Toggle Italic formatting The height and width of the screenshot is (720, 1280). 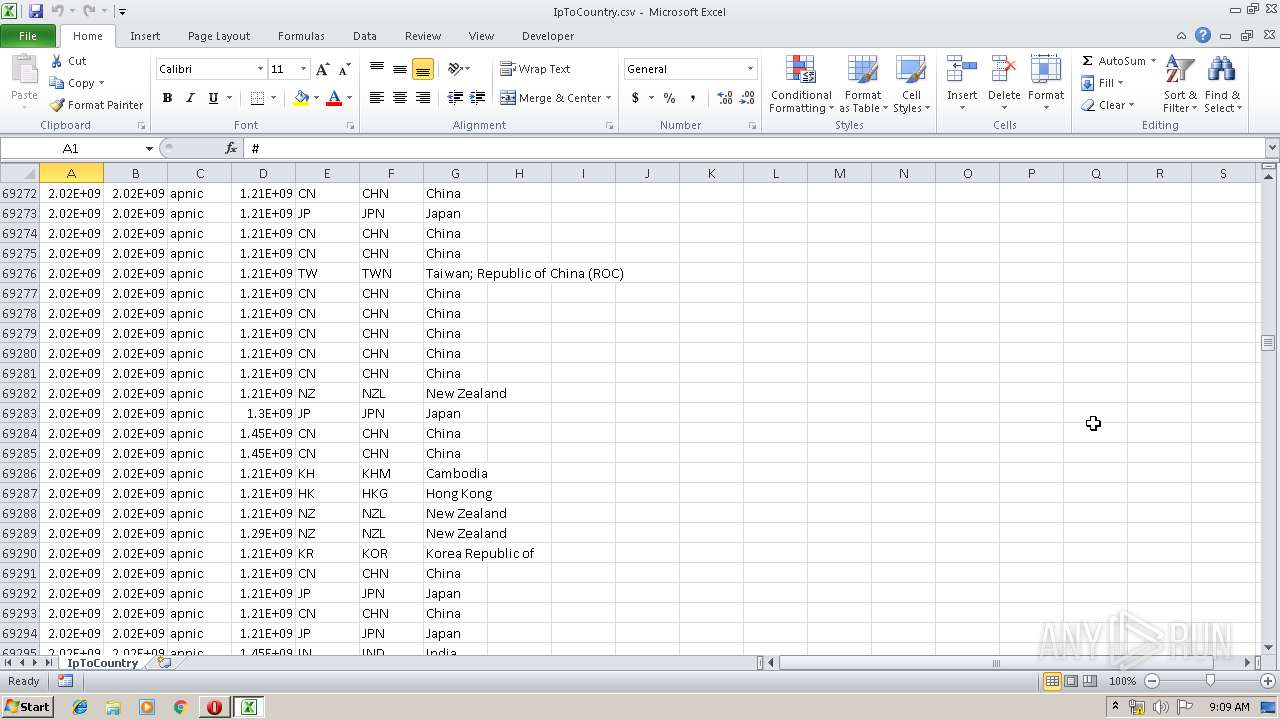pyautogui.click(x=190, y=98)
